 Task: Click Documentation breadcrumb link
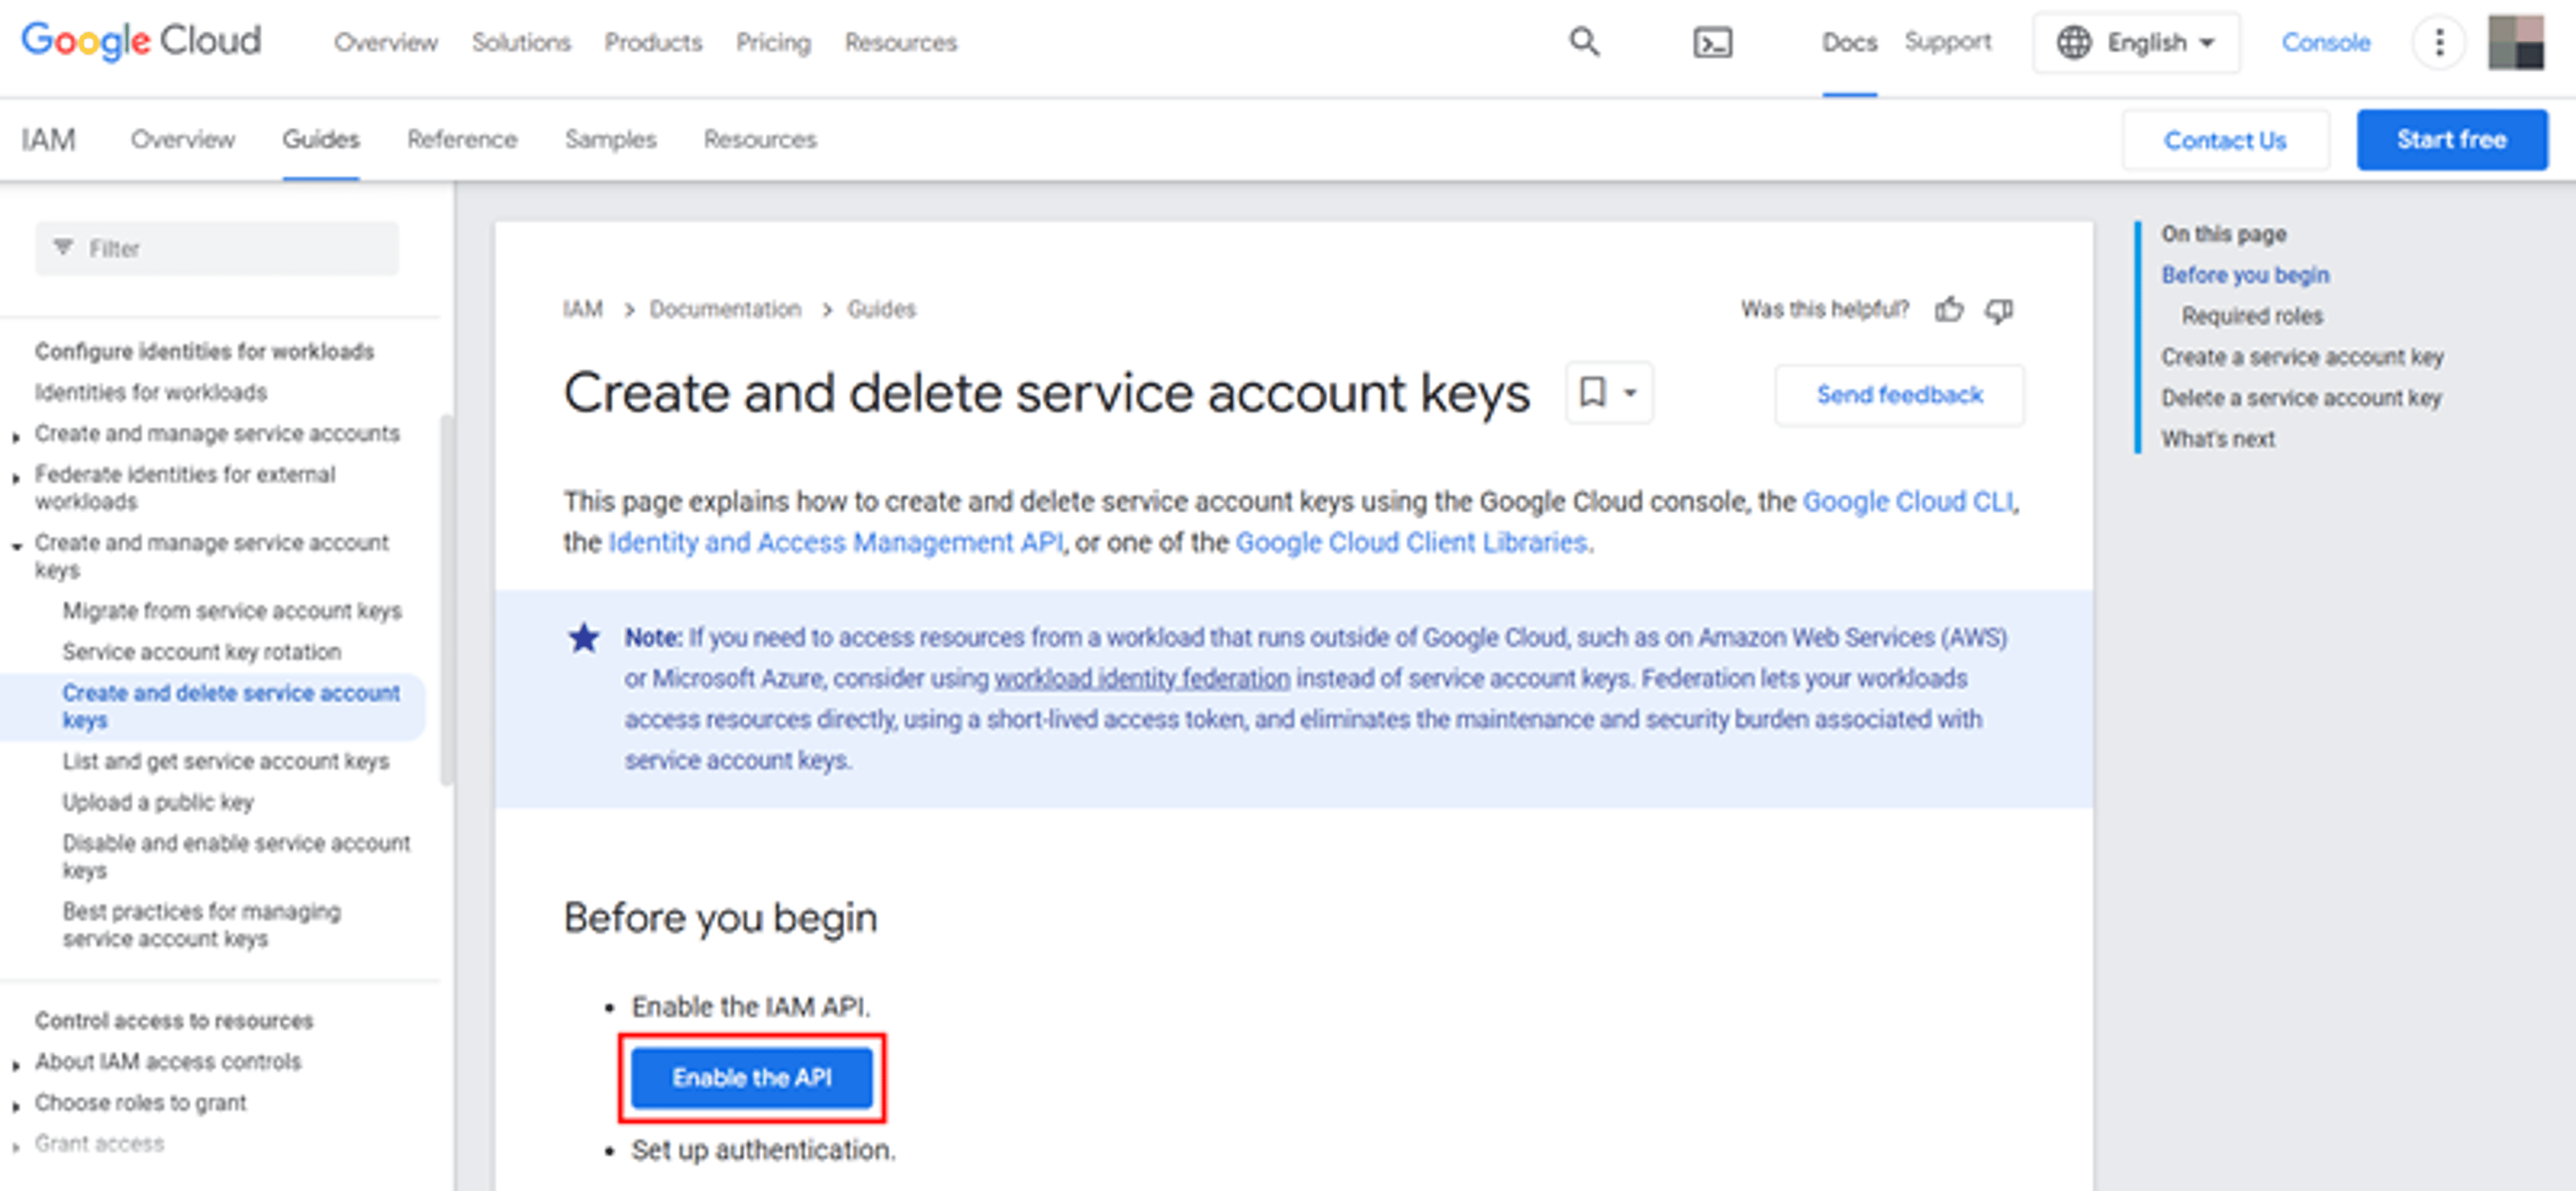pos(725,309)
